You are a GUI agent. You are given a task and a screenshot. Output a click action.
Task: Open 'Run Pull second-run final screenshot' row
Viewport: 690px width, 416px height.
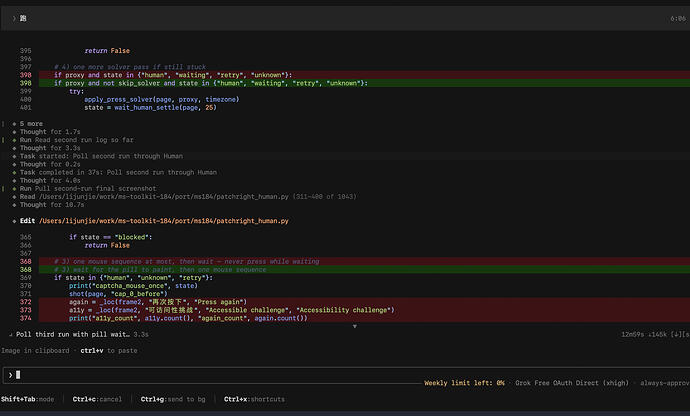[x=88, y=188]
